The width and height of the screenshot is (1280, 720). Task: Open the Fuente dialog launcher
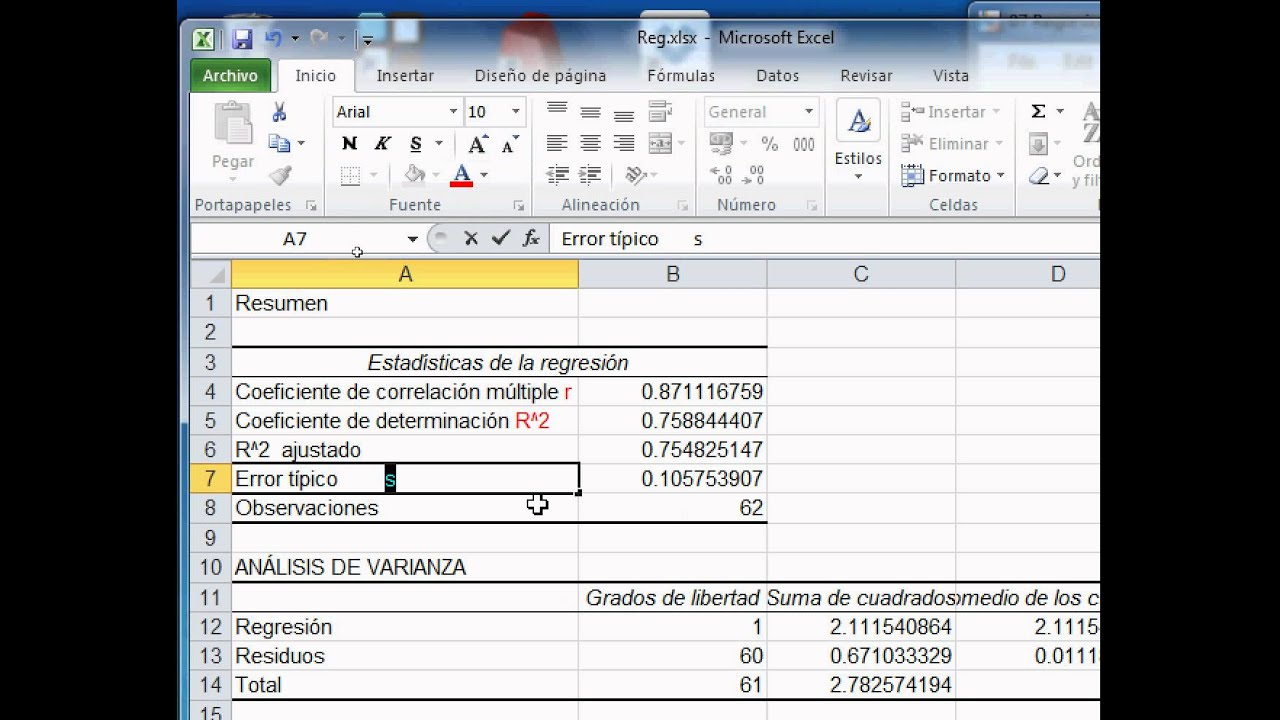[x=518, y=206]
